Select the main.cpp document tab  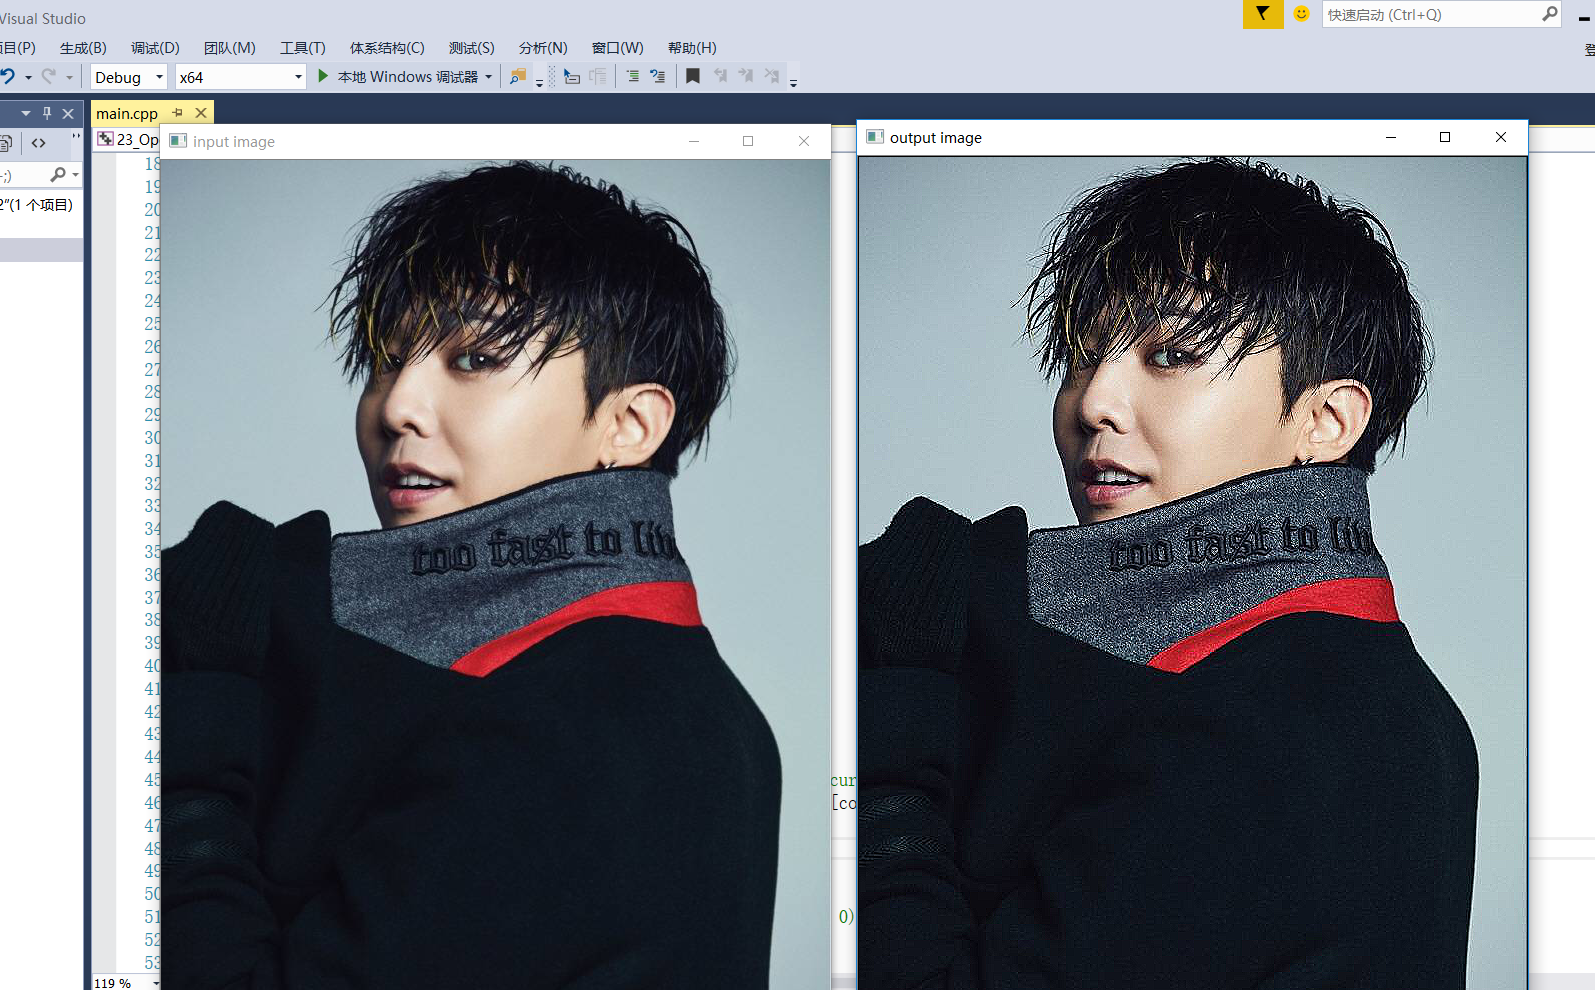click(x=127, y=113)
